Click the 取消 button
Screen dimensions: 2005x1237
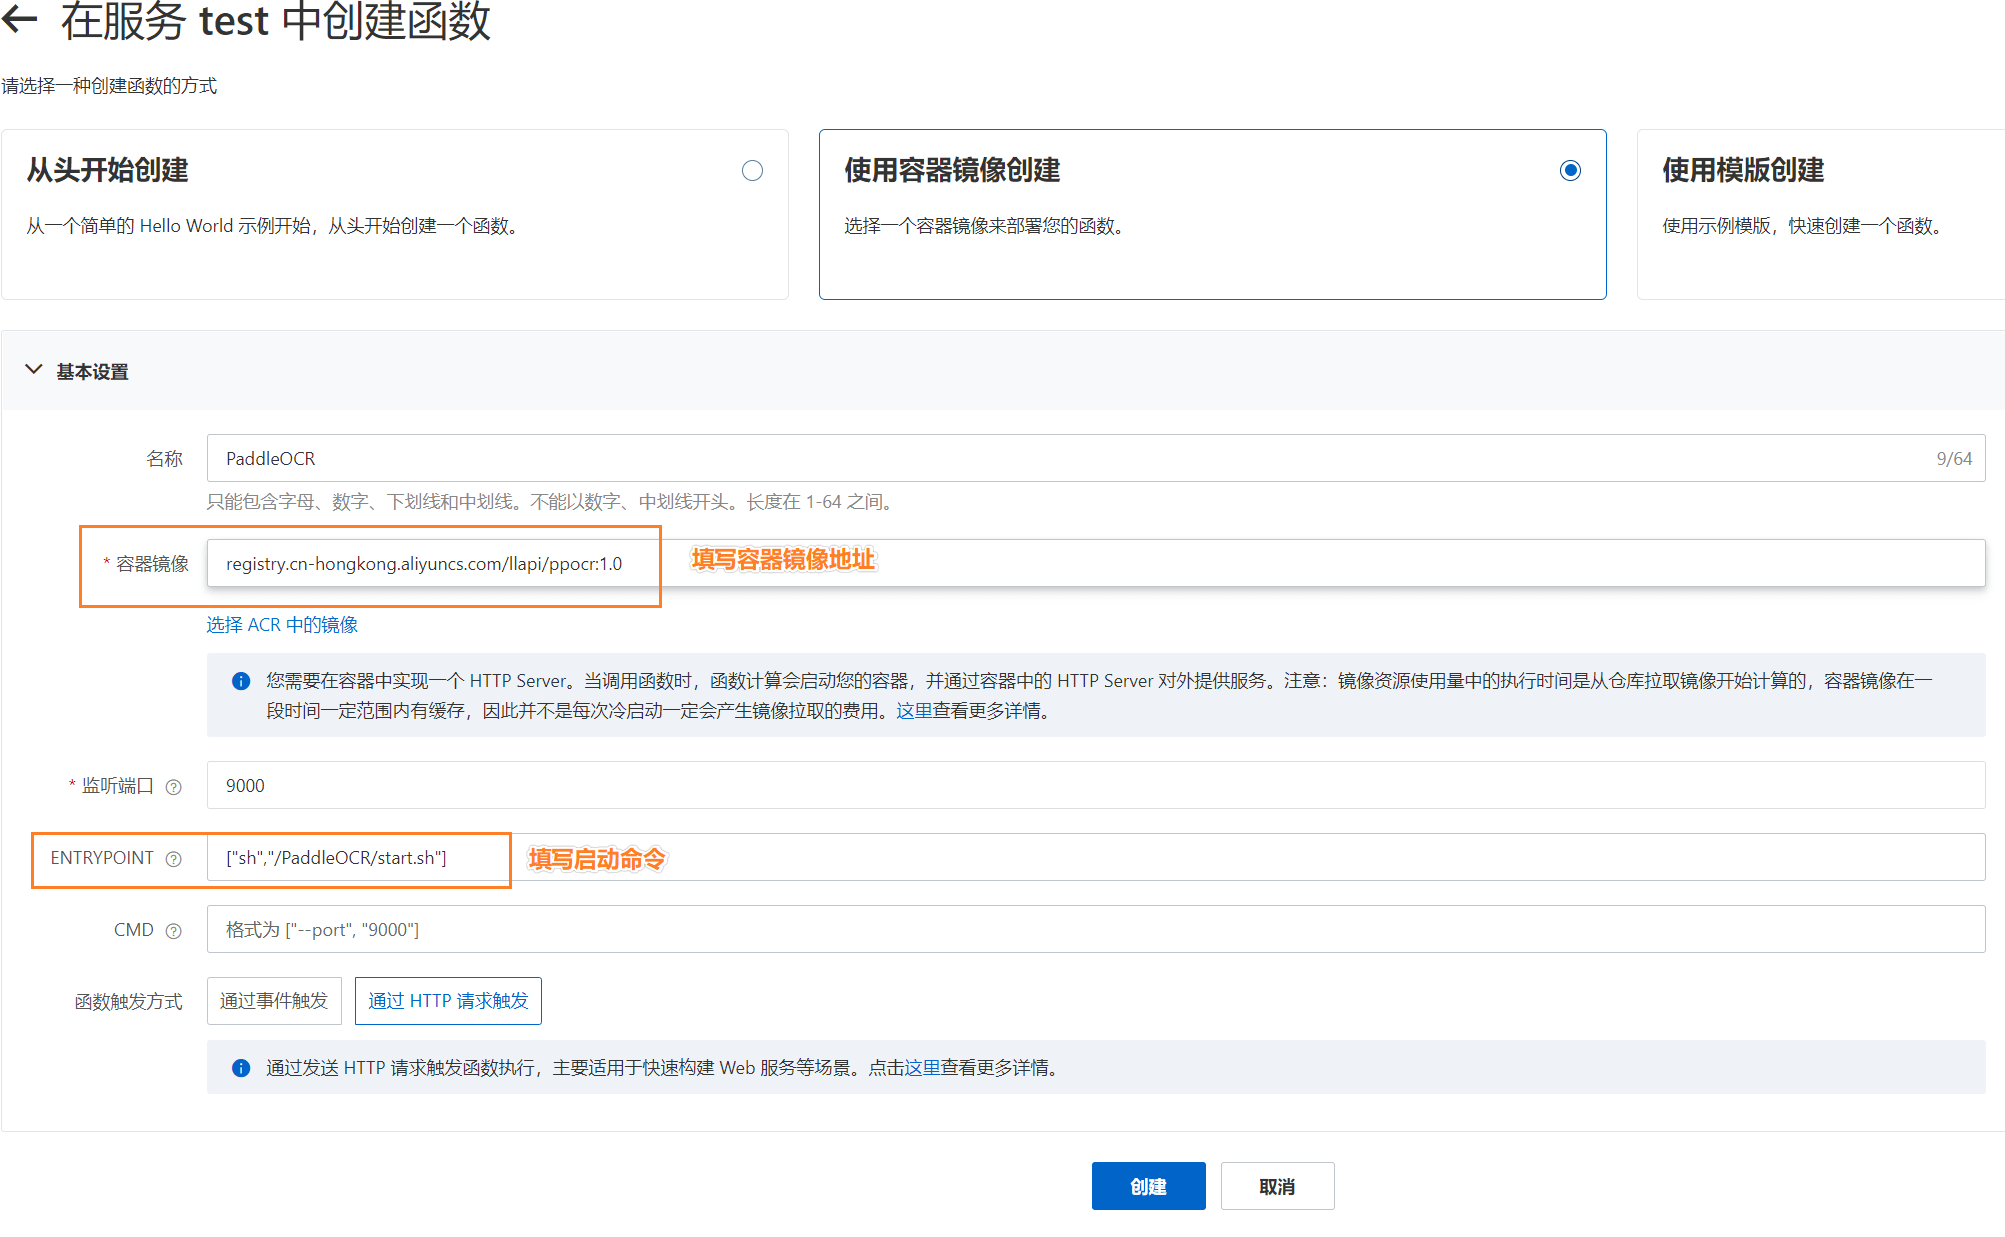coord(1277,1186)
